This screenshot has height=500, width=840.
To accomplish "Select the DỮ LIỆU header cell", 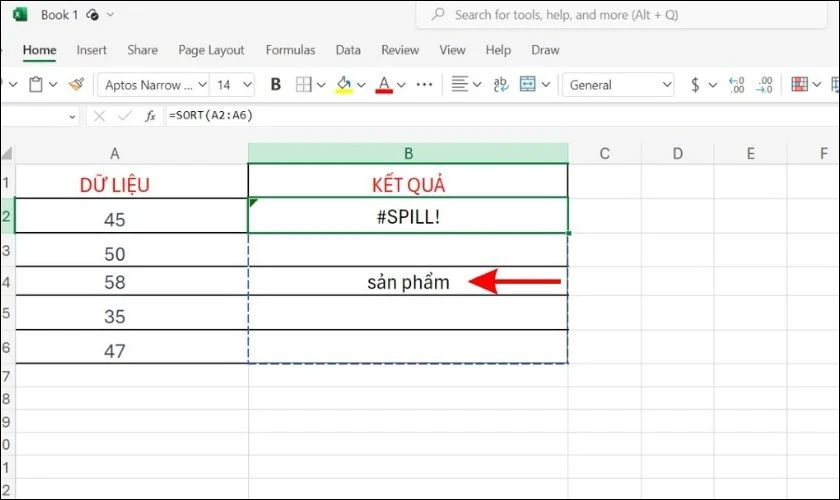I will point(132,181).
